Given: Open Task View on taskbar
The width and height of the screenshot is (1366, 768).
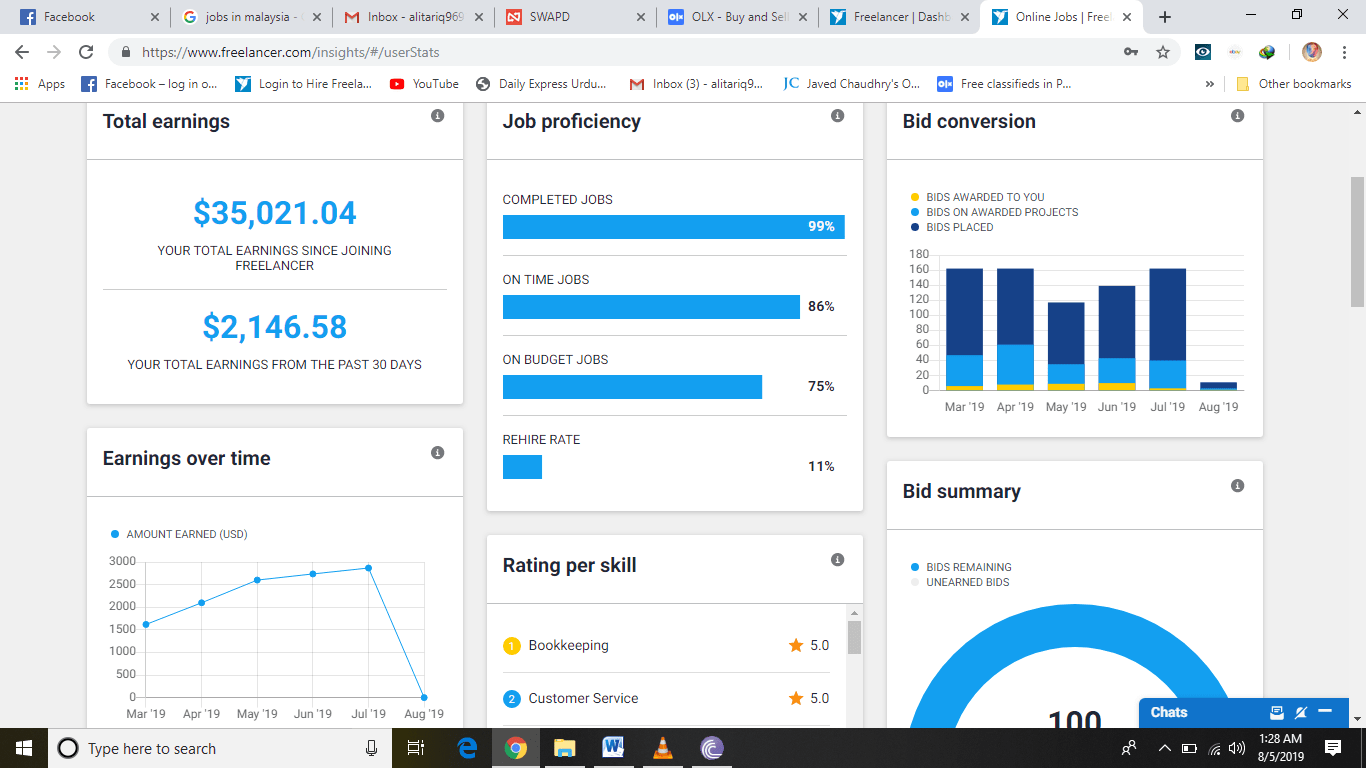Looking at the screenshot, I should [417, 748].
